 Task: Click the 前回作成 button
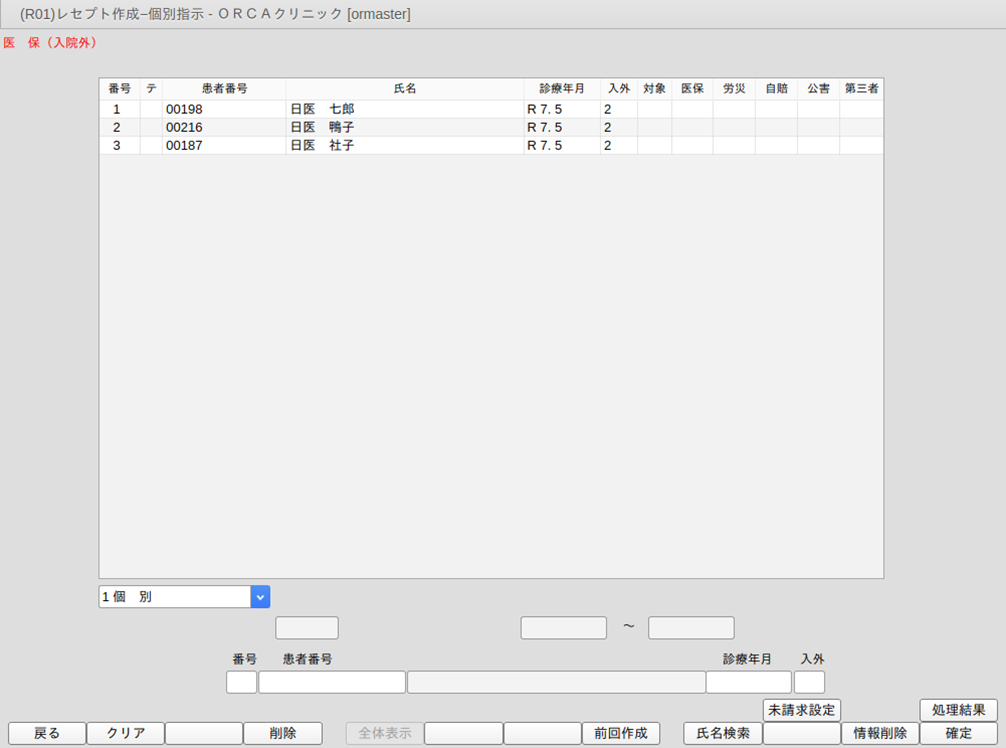621,733
